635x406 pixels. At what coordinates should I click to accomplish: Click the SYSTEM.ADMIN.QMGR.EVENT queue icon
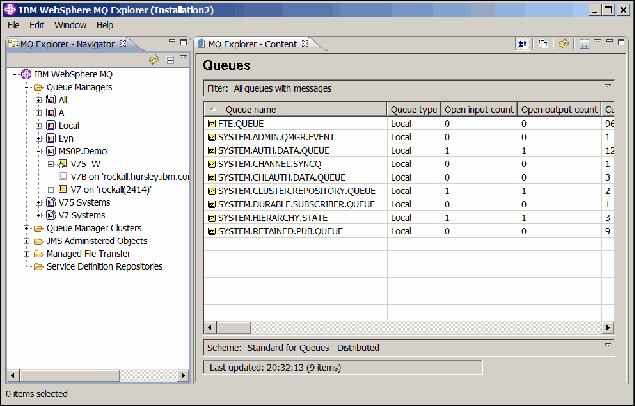tap(212, 137)
